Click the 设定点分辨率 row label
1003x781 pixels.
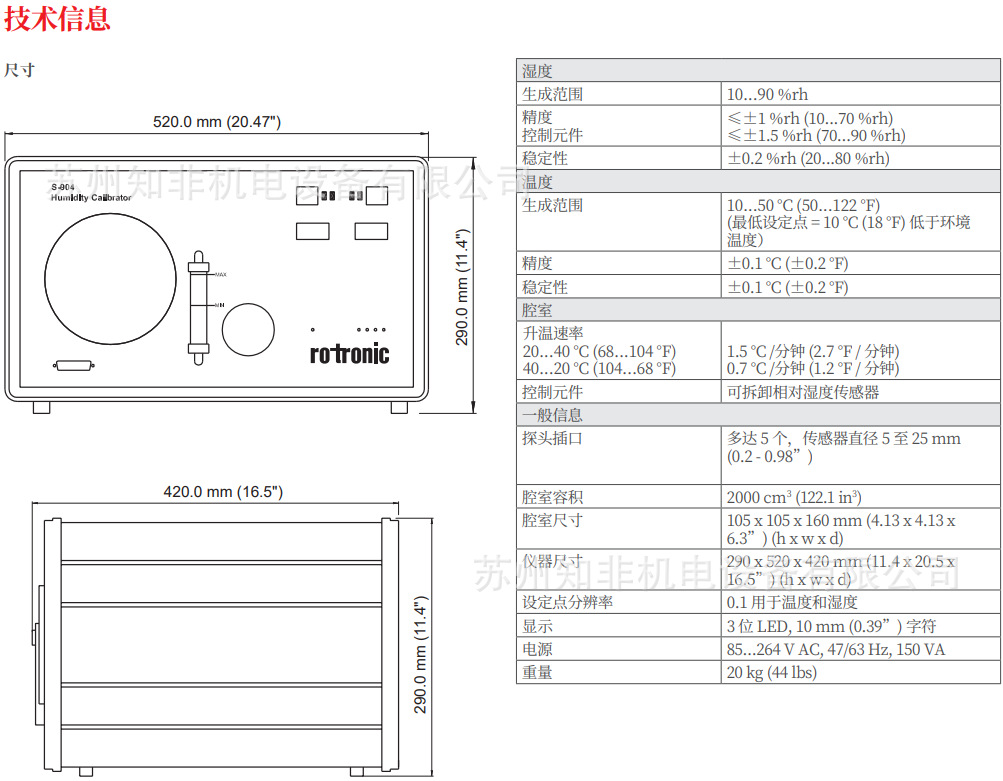coord(567,602)
